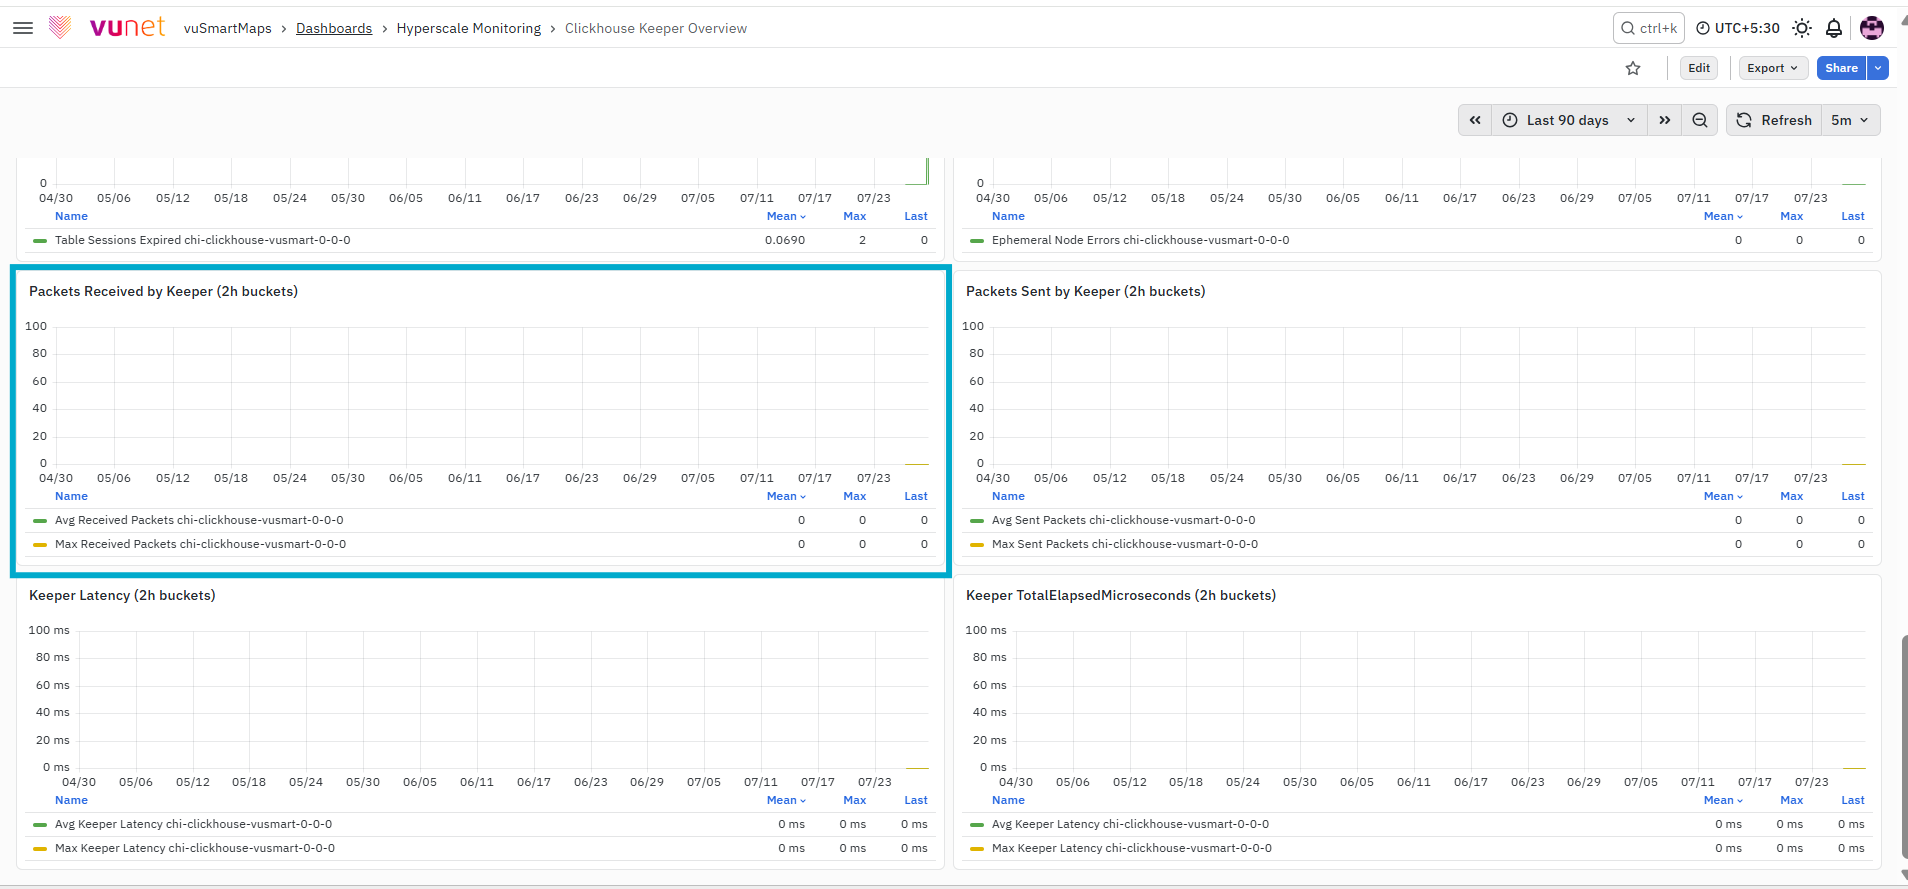Sort by Mean in Packets Sent by Keeper legend

1723,496
